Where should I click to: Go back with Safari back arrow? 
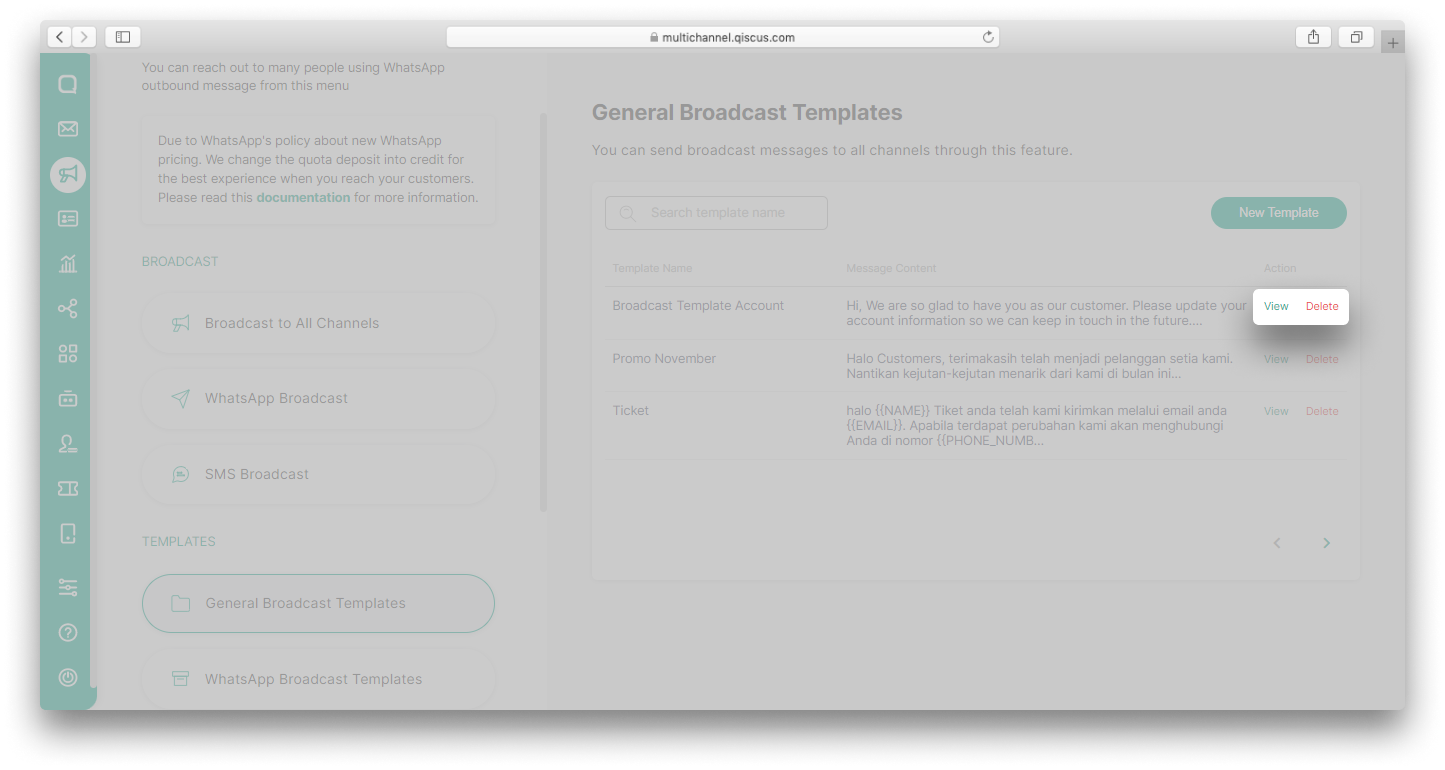click(x=59, y=37)
